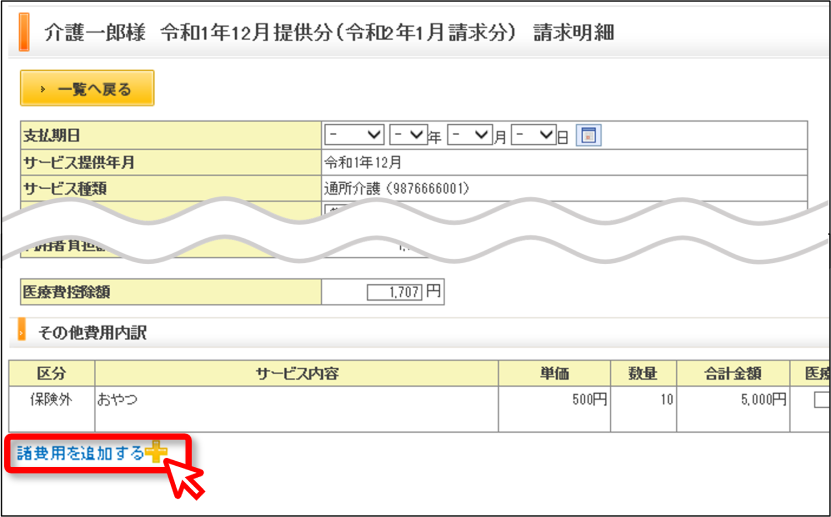
Task: Focus the 医療費控除額 amount field
Action: click(x=394, y=292)
